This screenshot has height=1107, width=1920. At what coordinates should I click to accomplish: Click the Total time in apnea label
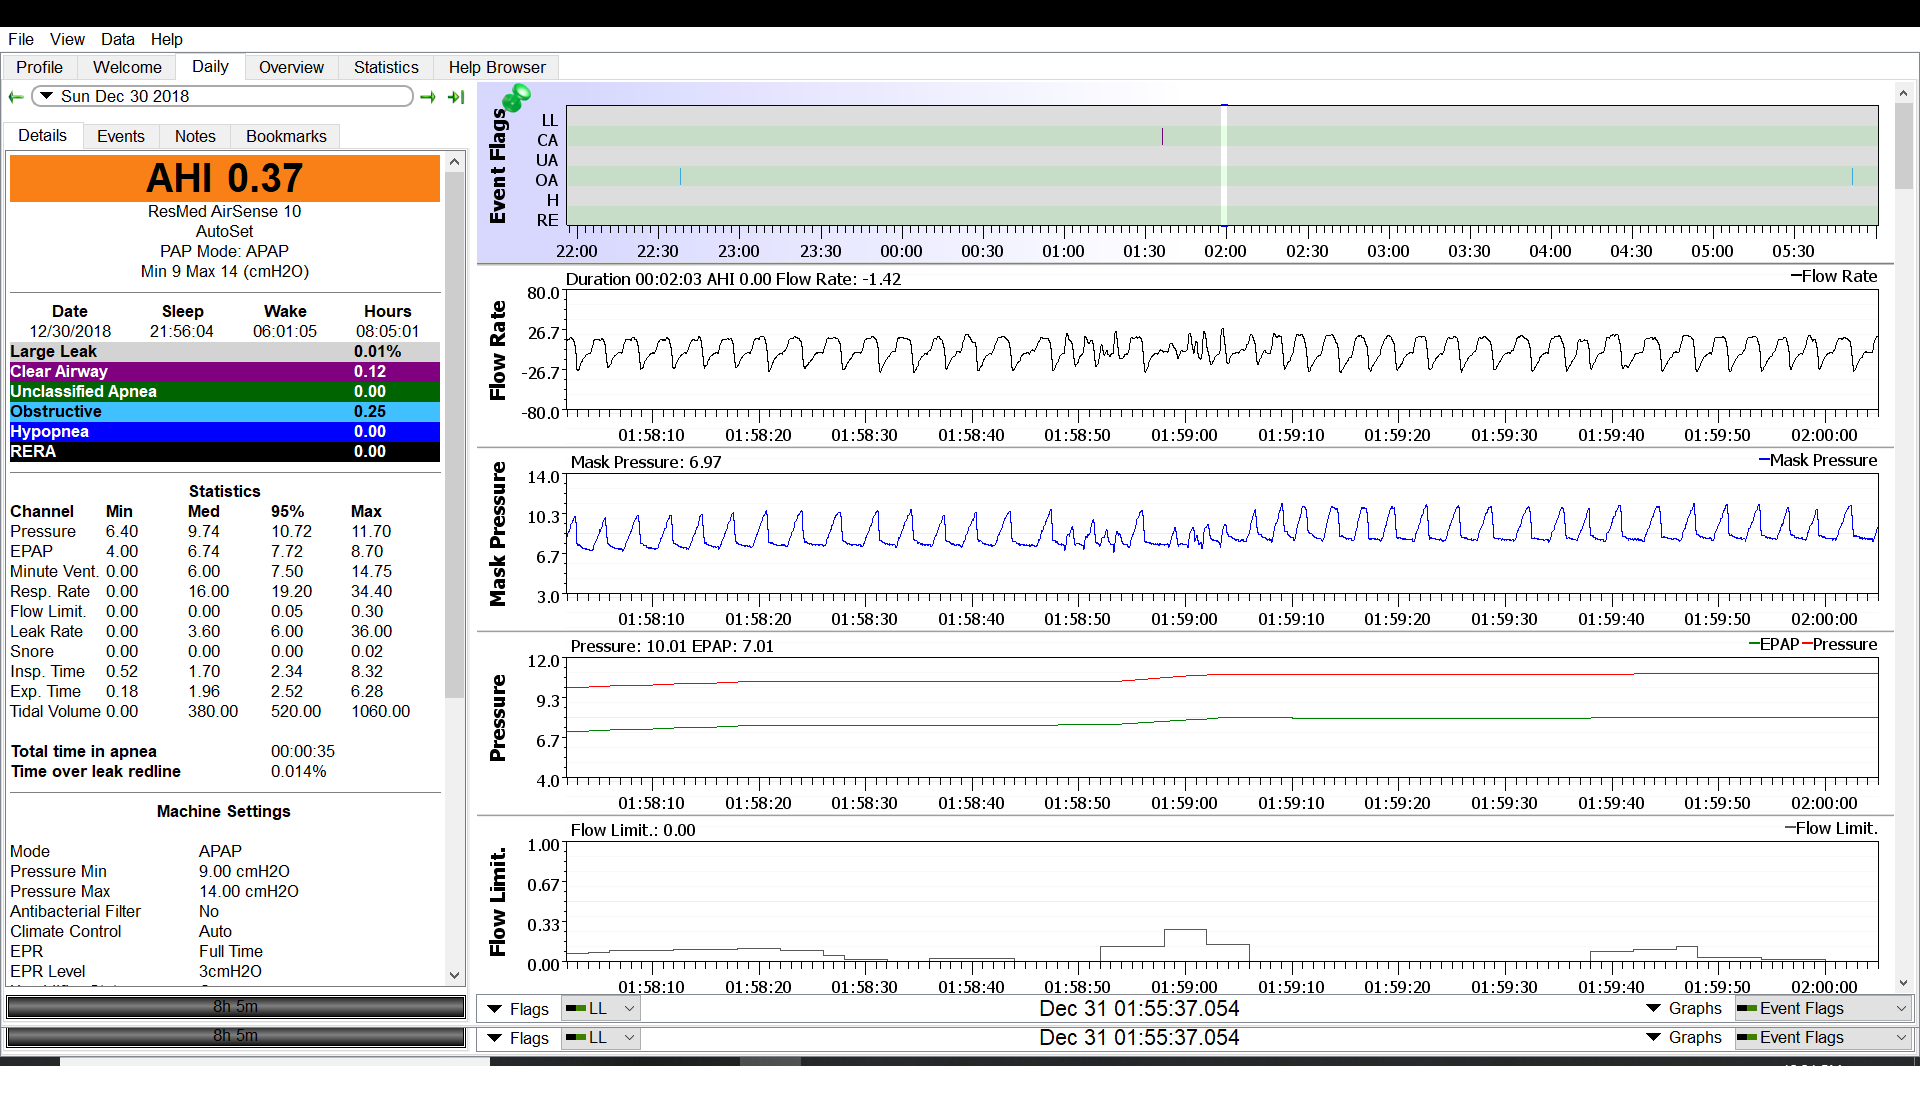pyautogui.click(x=84, y=751)
